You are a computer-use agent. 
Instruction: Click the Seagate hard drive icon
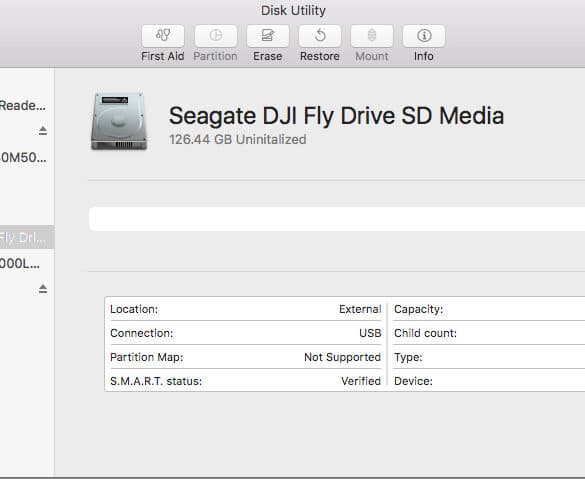coord(119,121)
